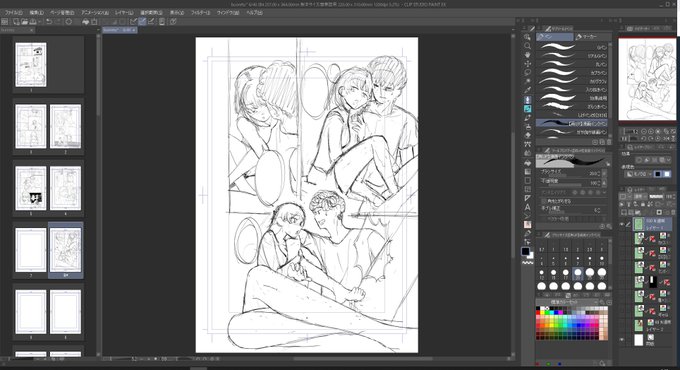Click Fill bucket icon in command bar
680x370 pixels.
(85, 21)
